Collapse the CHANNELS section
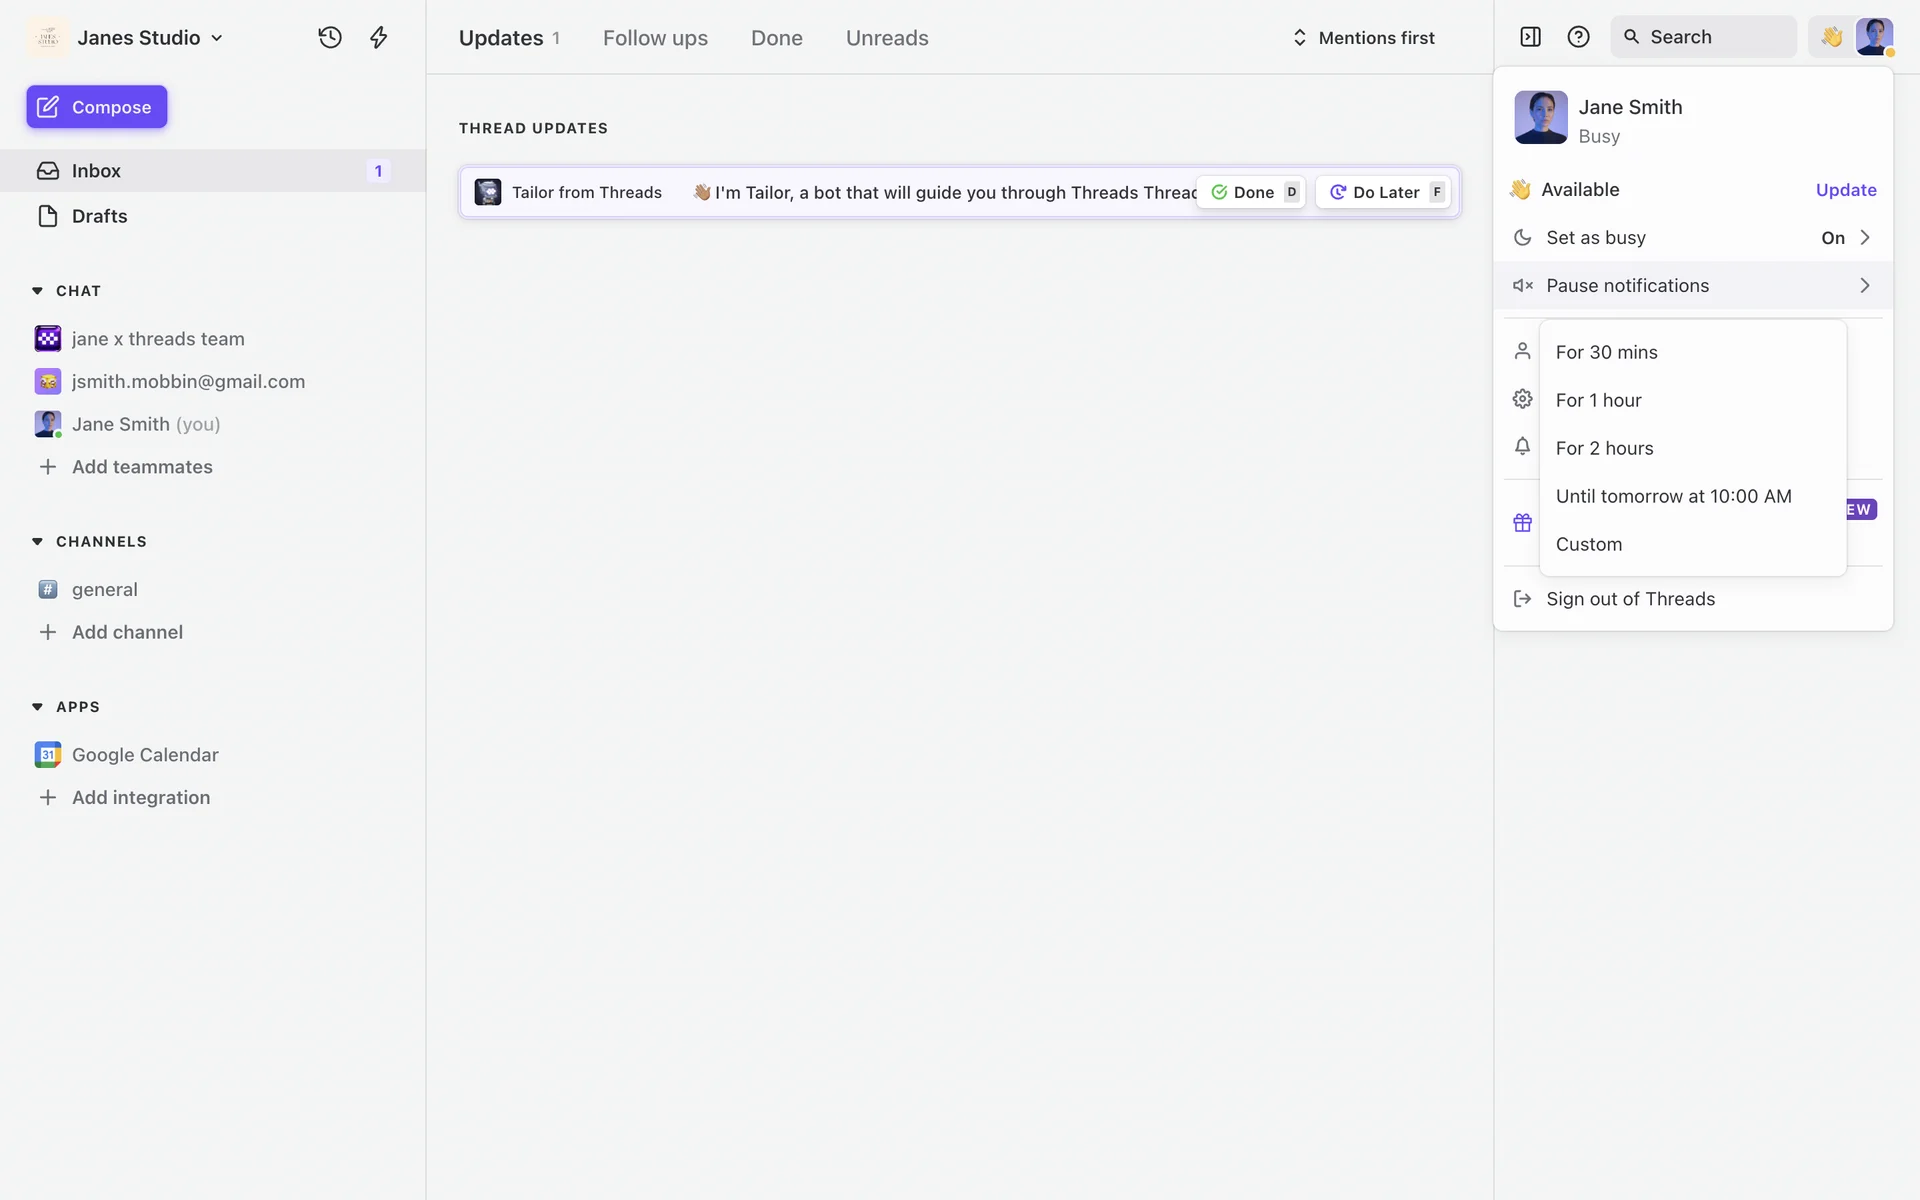The image size is (1920, 1200). 38,541
